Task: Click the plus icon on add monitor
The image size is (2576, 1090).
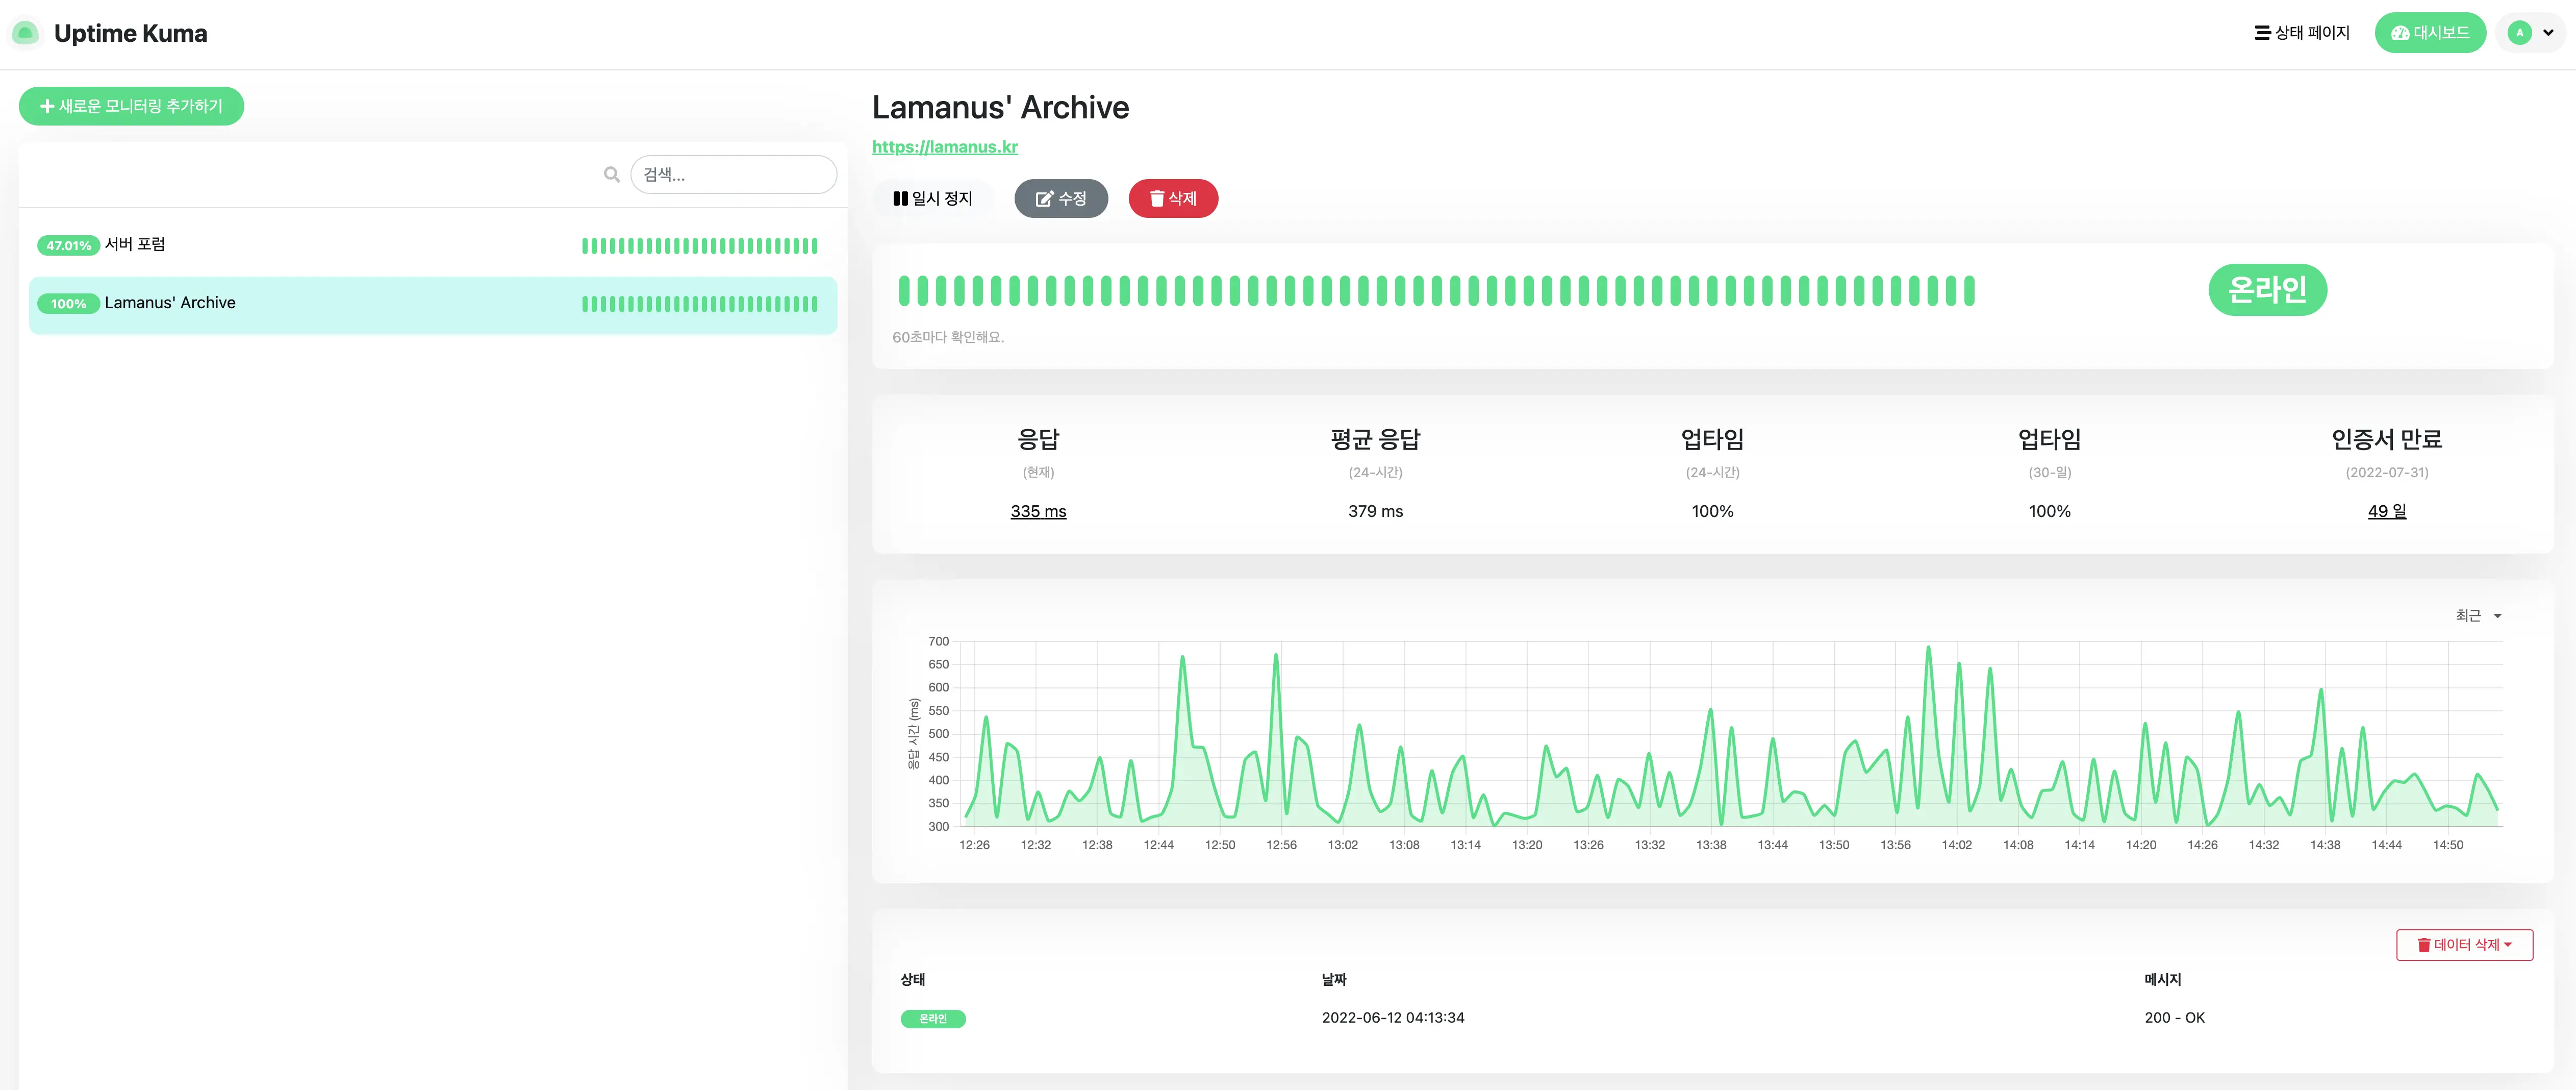Action: [x=46, y=106]
